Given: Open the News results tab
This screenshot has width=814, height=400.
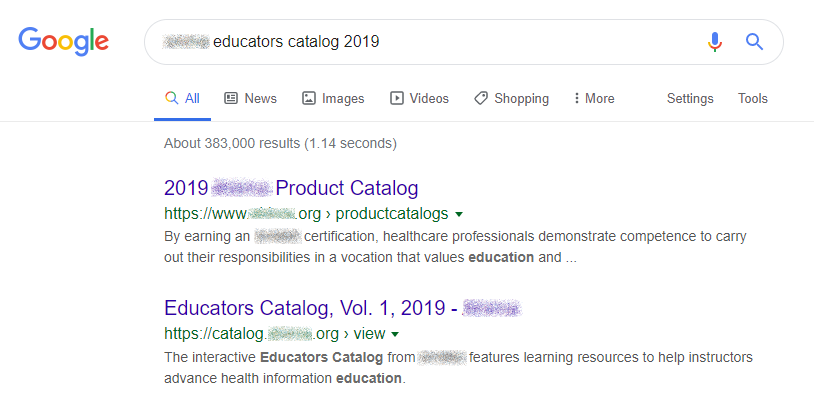Looking at the screenshot, I should point(250,98).
